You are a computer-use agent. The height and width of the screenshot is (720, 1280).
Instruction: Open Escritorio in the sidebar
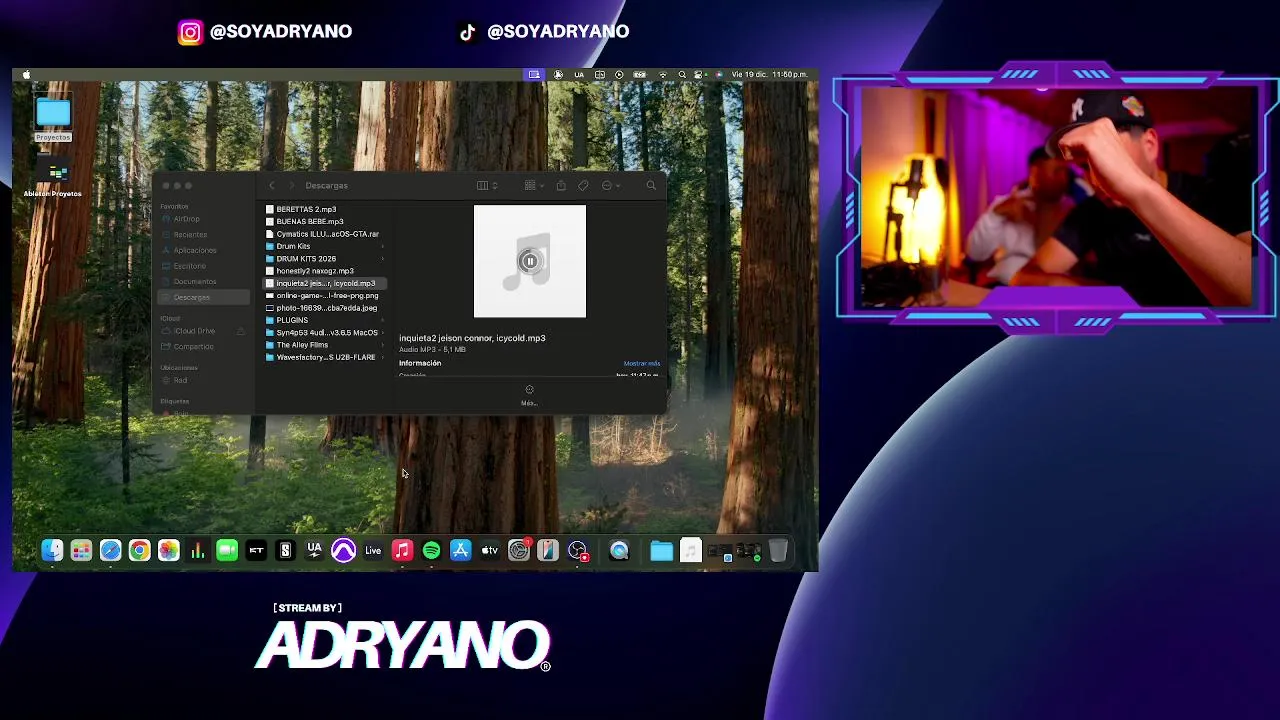(x=190, y=266)
